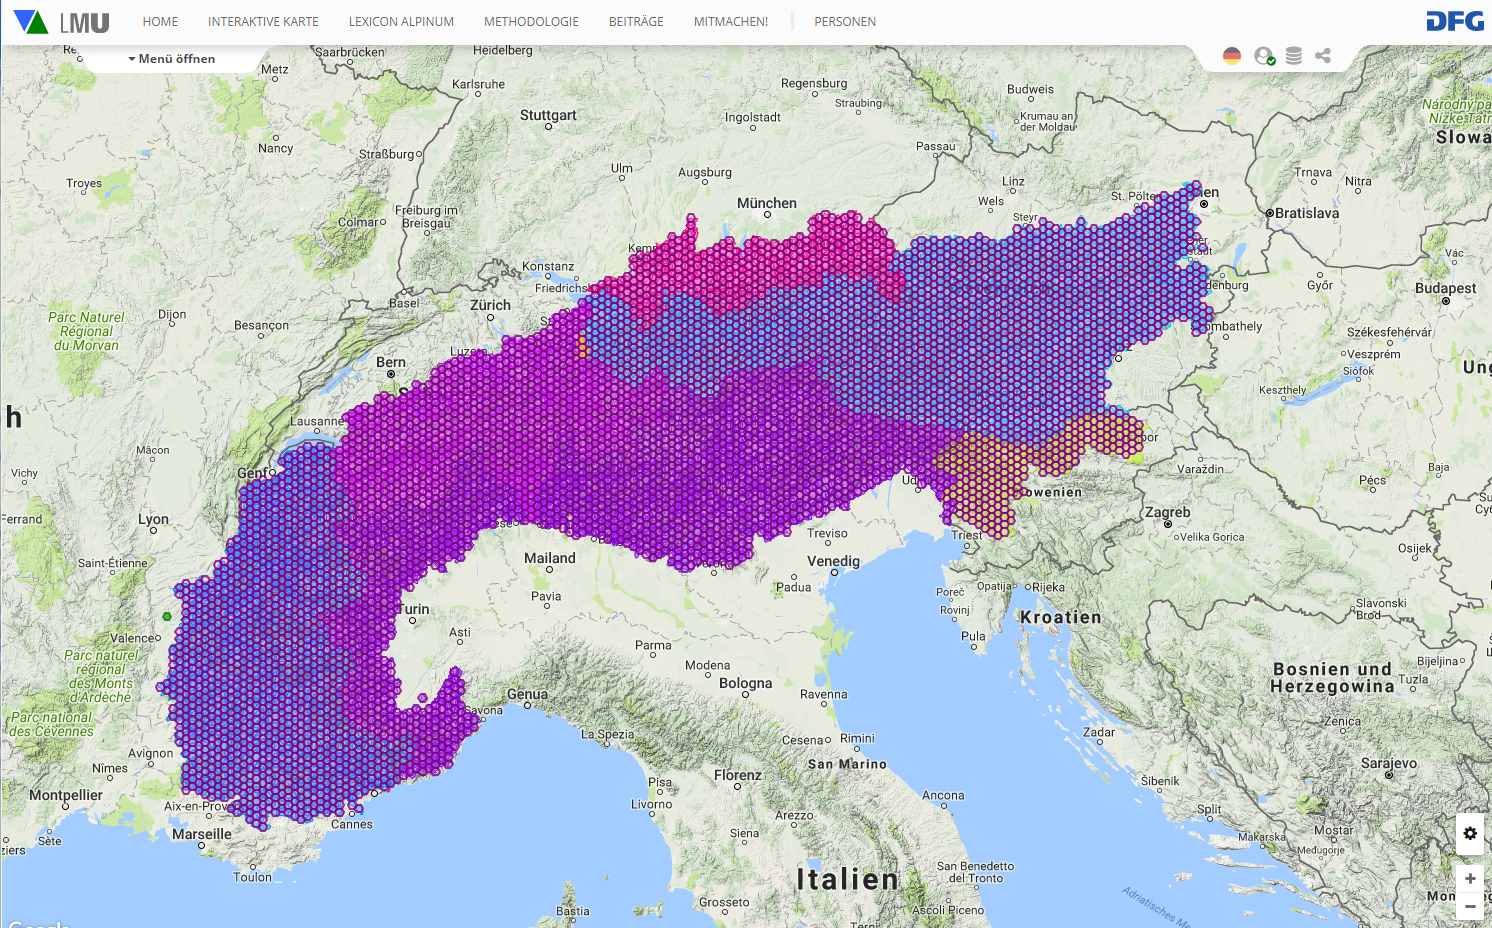This screenshot has height=928, width=1492.
Task: Open LEXICON ALPINUM page
Action: 401,22
